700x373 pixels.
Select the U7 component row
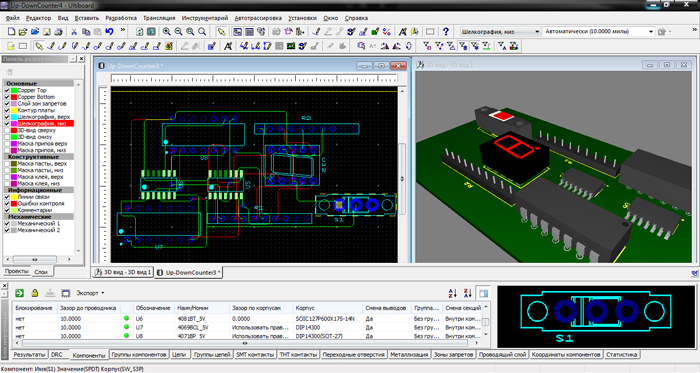click(248, 327)
